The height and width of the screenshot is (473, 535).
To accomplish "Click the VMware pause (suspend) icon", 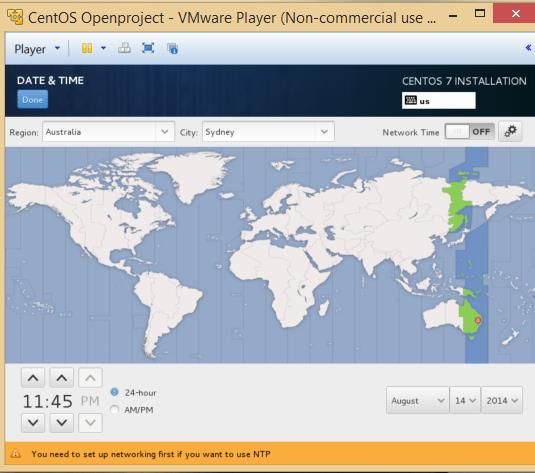I will tap(87, 48).
